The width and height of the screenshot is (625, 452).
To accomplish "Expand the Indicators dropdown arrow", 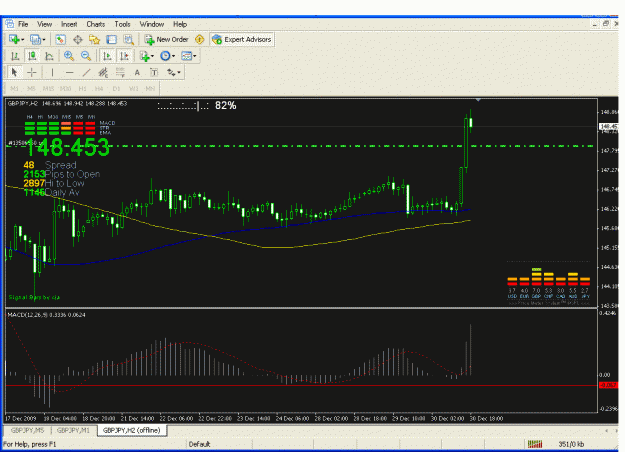I will 152,56.
